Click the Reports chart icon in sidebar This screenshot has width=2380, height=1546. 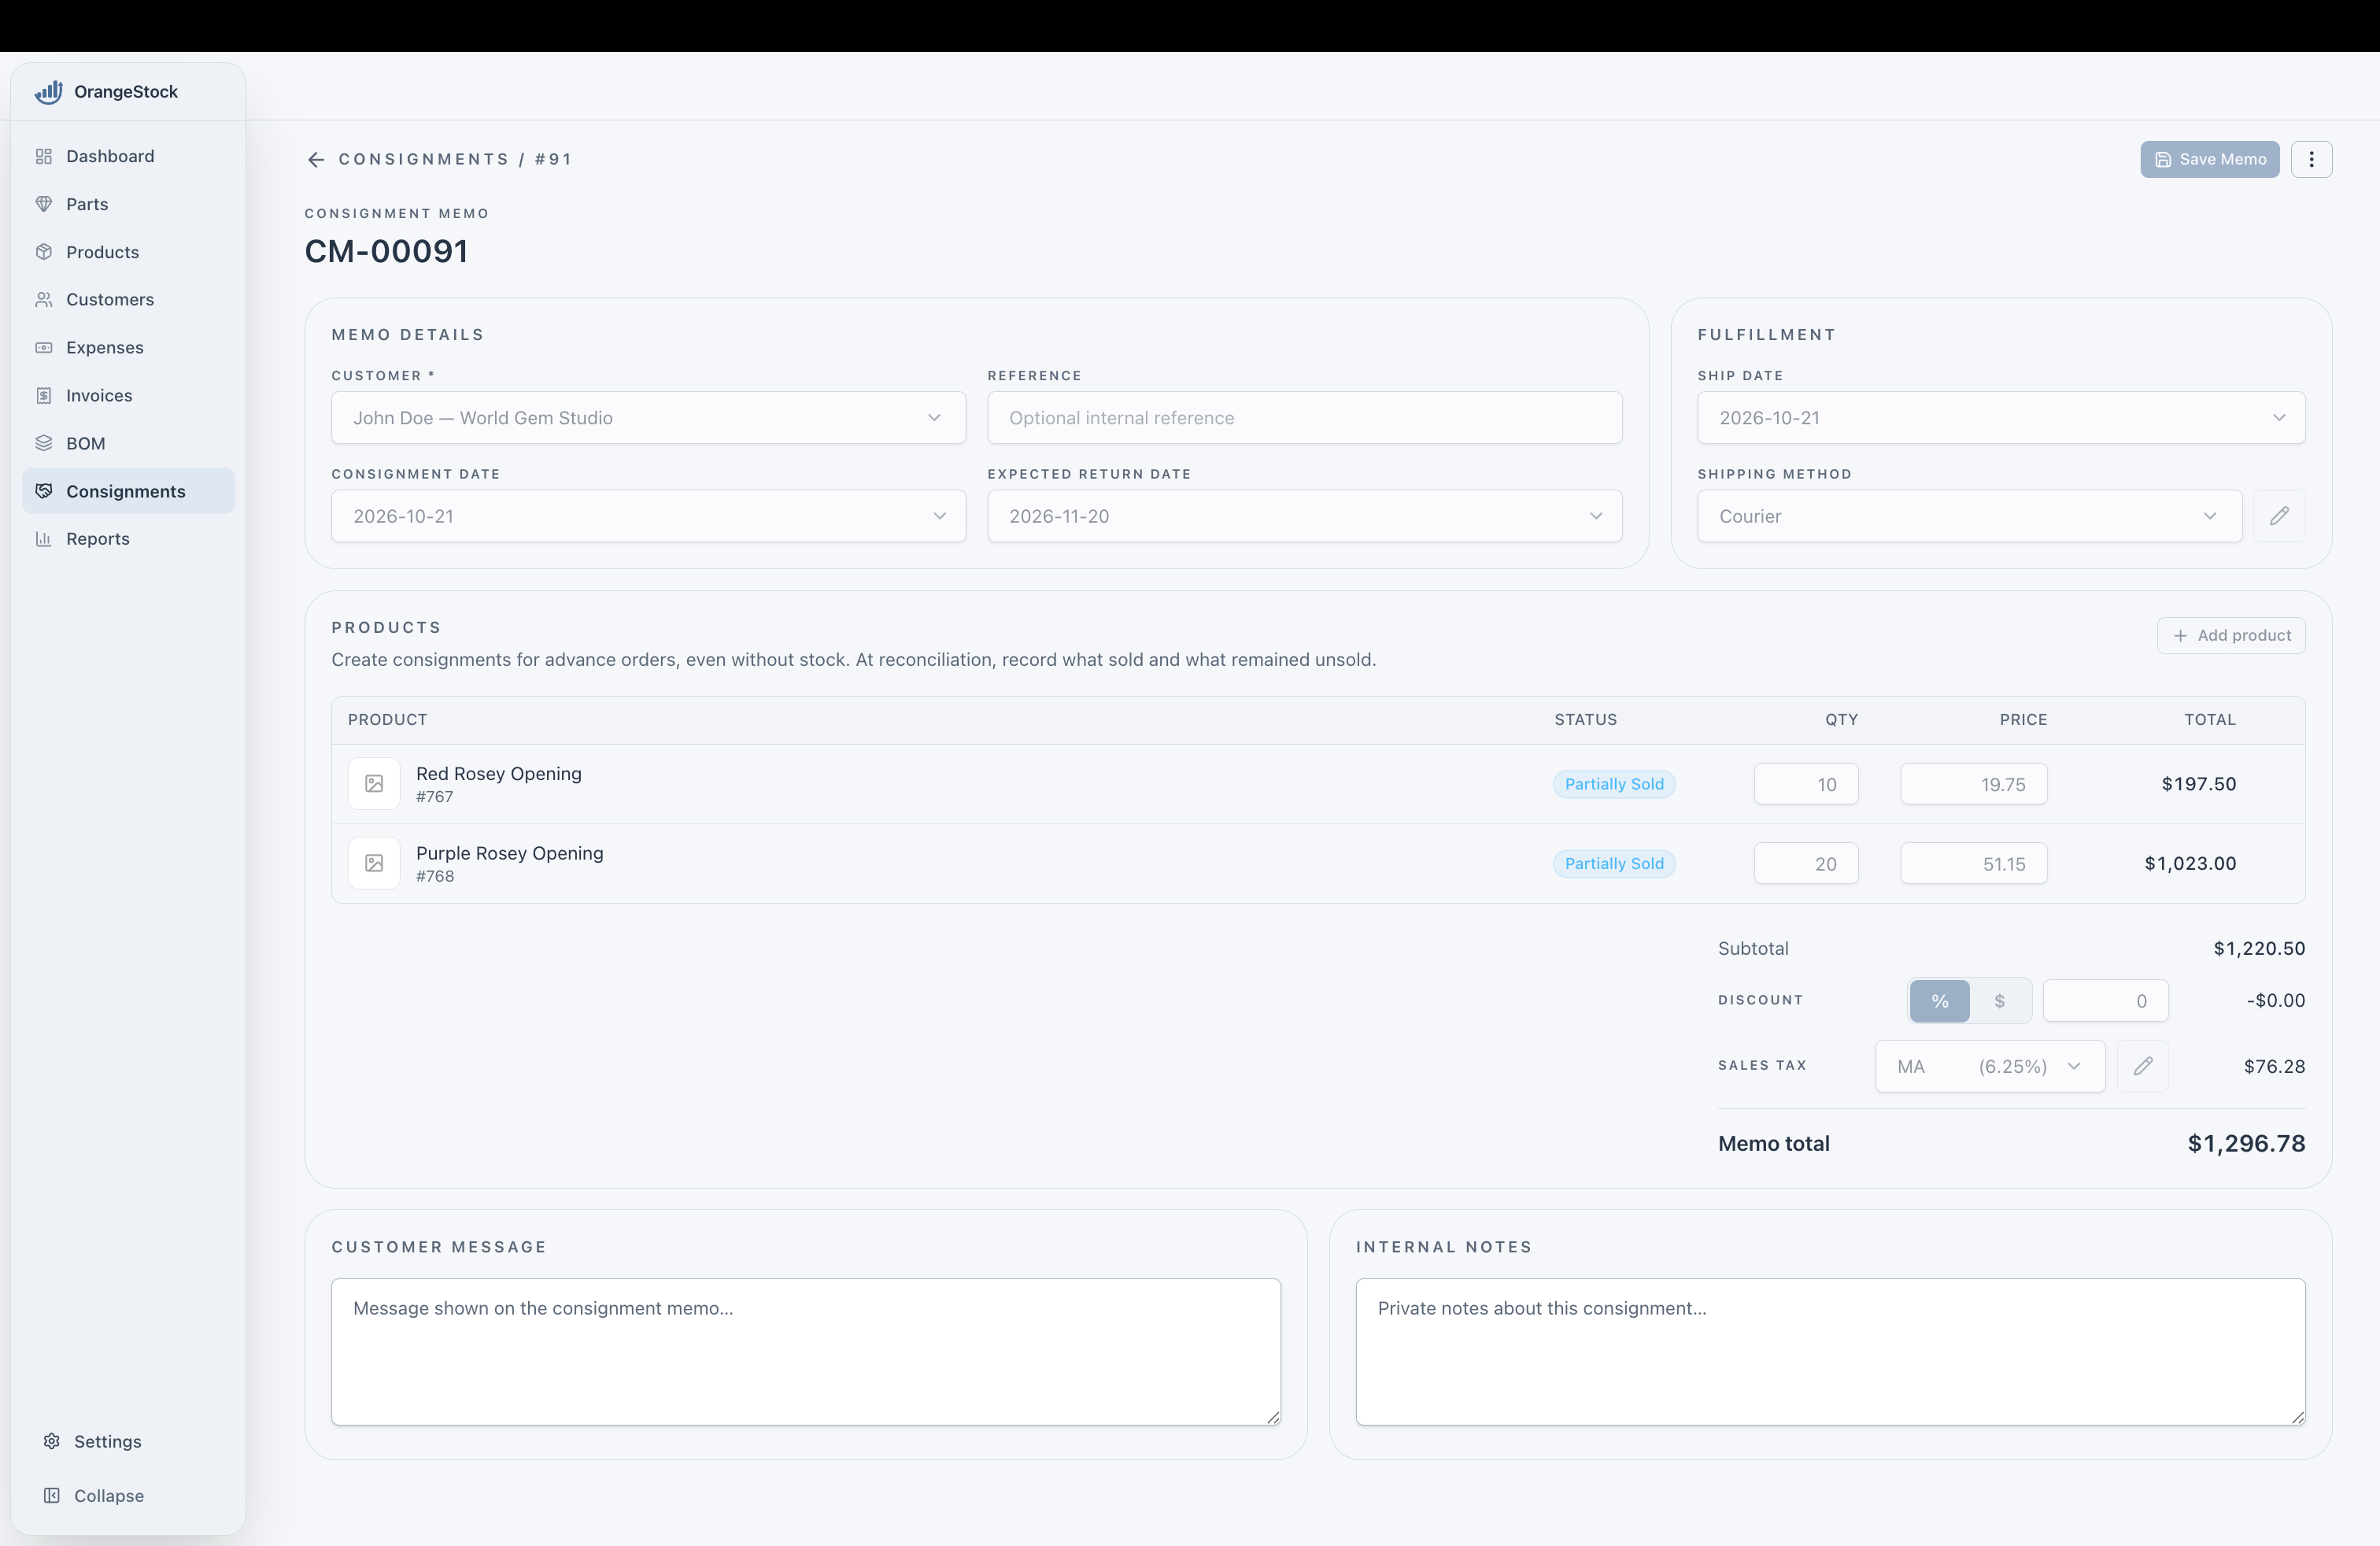[x=44, y=539]
